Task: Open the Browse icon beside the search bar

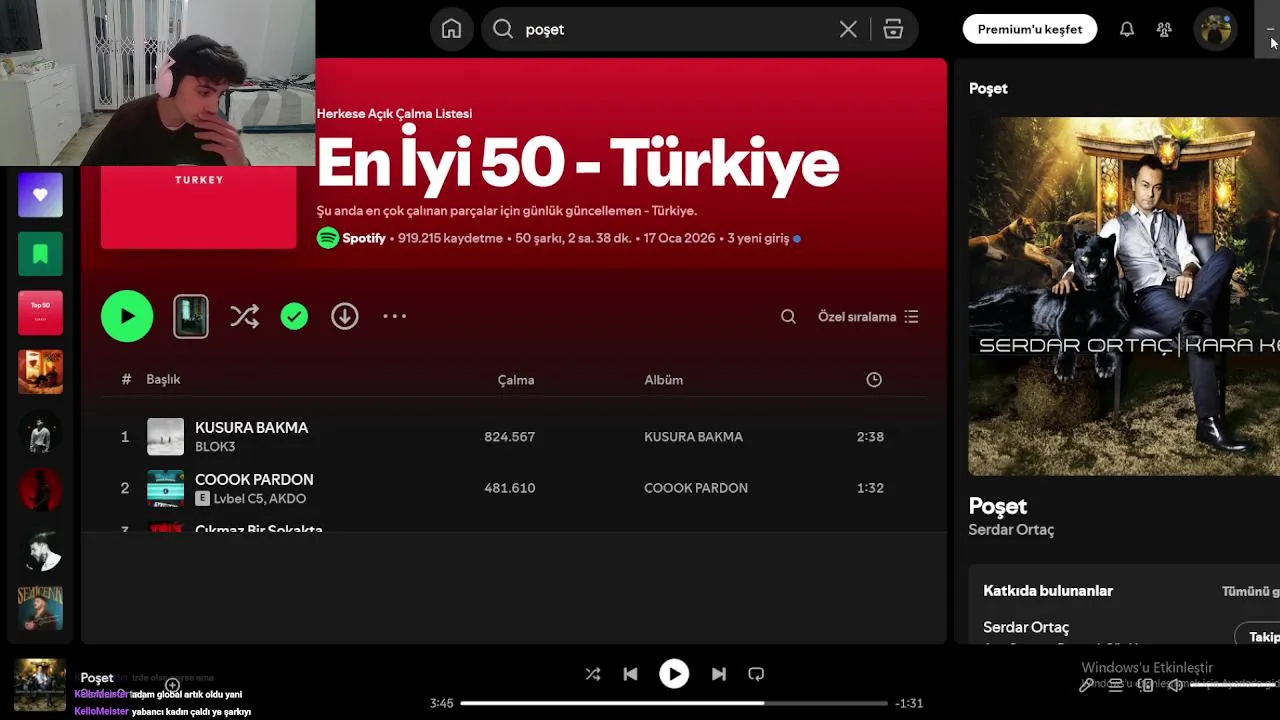Action: pos(893,29)
